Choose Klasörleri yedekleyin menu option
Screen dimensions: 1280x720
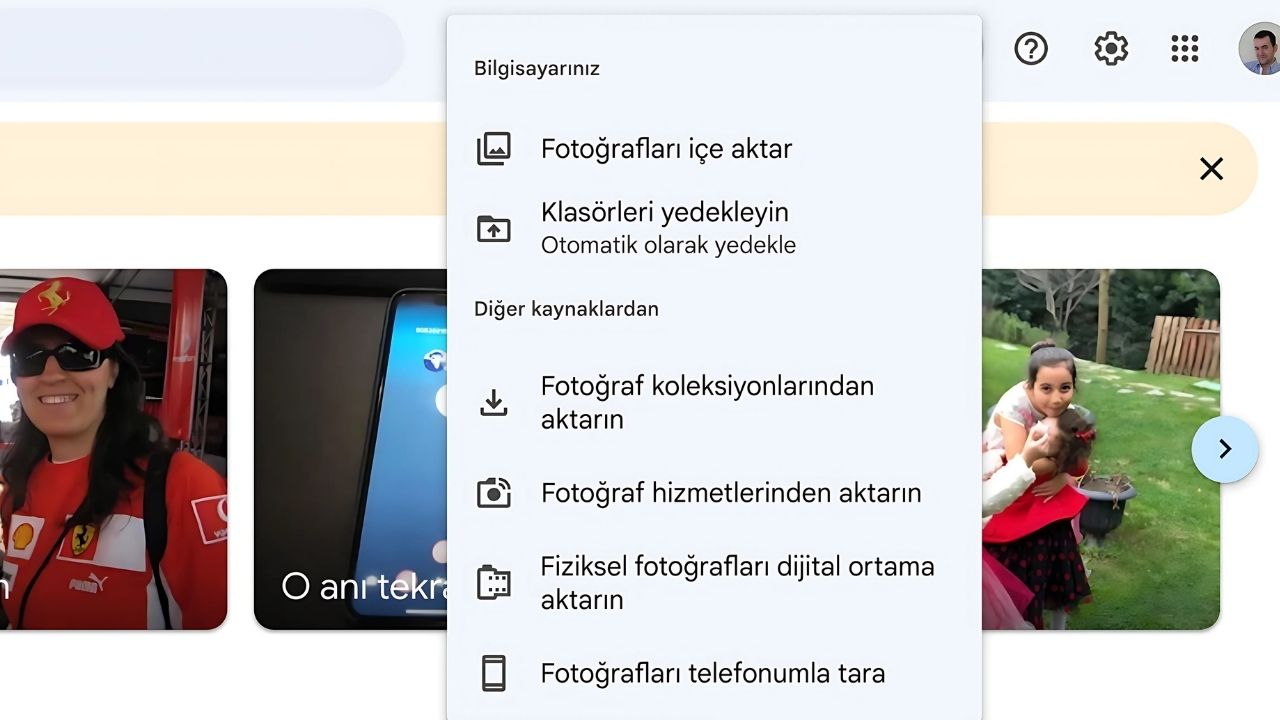point(714,229)
